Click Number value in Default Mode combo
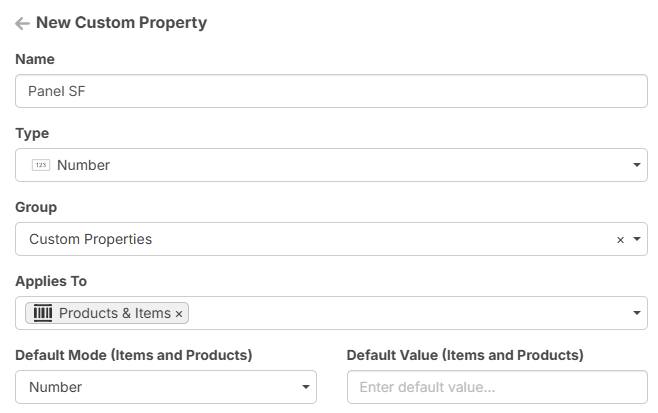The image size is (658, 413). (x=56, y=387)
